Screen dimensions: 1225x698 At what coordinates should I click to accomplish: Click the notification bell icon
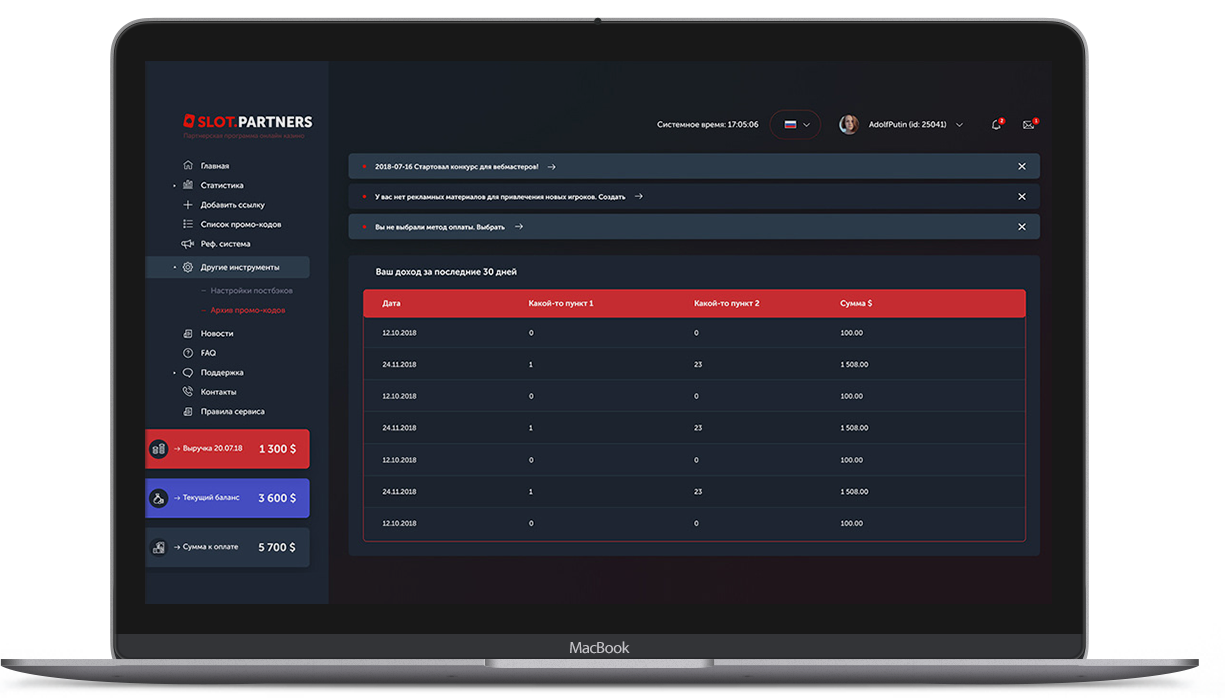(996, 125)
